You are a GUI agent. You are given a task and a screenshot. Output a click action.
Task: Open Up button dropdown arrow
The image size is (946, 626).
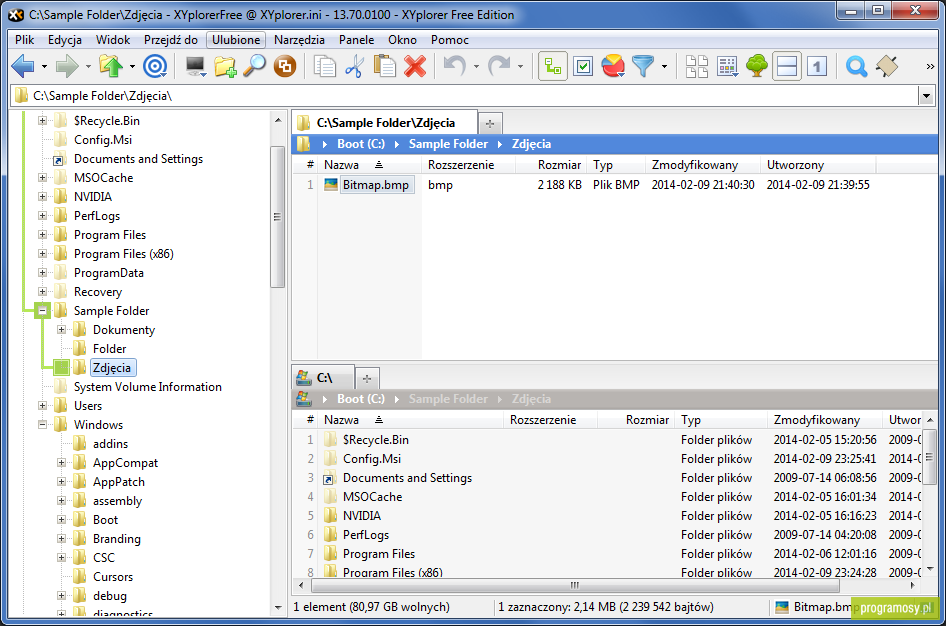click(x=132, y=66)
